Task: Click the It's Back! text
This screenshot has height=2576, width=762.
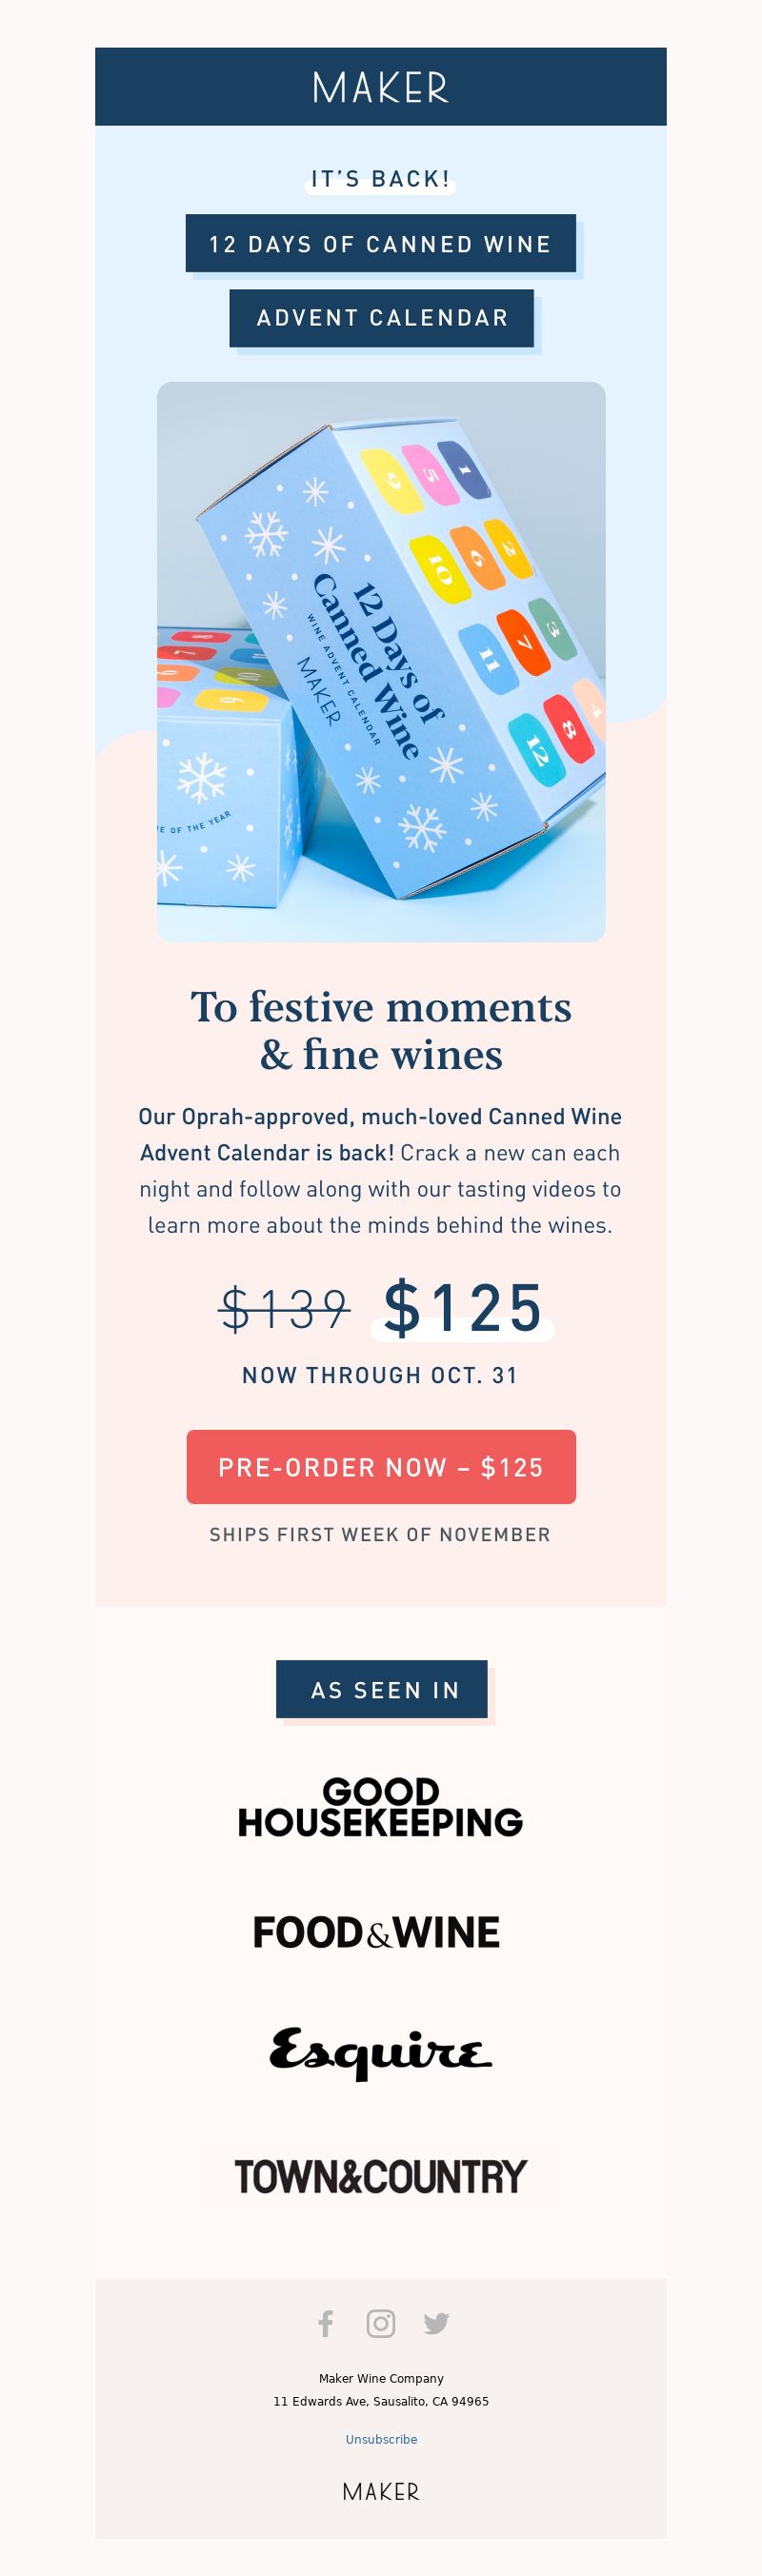Action: point(381,179)
